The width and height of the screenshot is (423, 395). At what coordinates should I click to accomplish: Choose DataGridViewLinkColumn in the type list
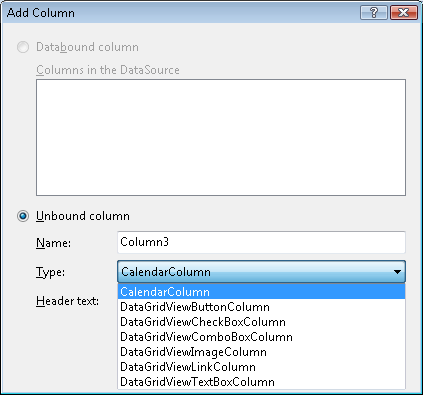click(x=261, y=367)
